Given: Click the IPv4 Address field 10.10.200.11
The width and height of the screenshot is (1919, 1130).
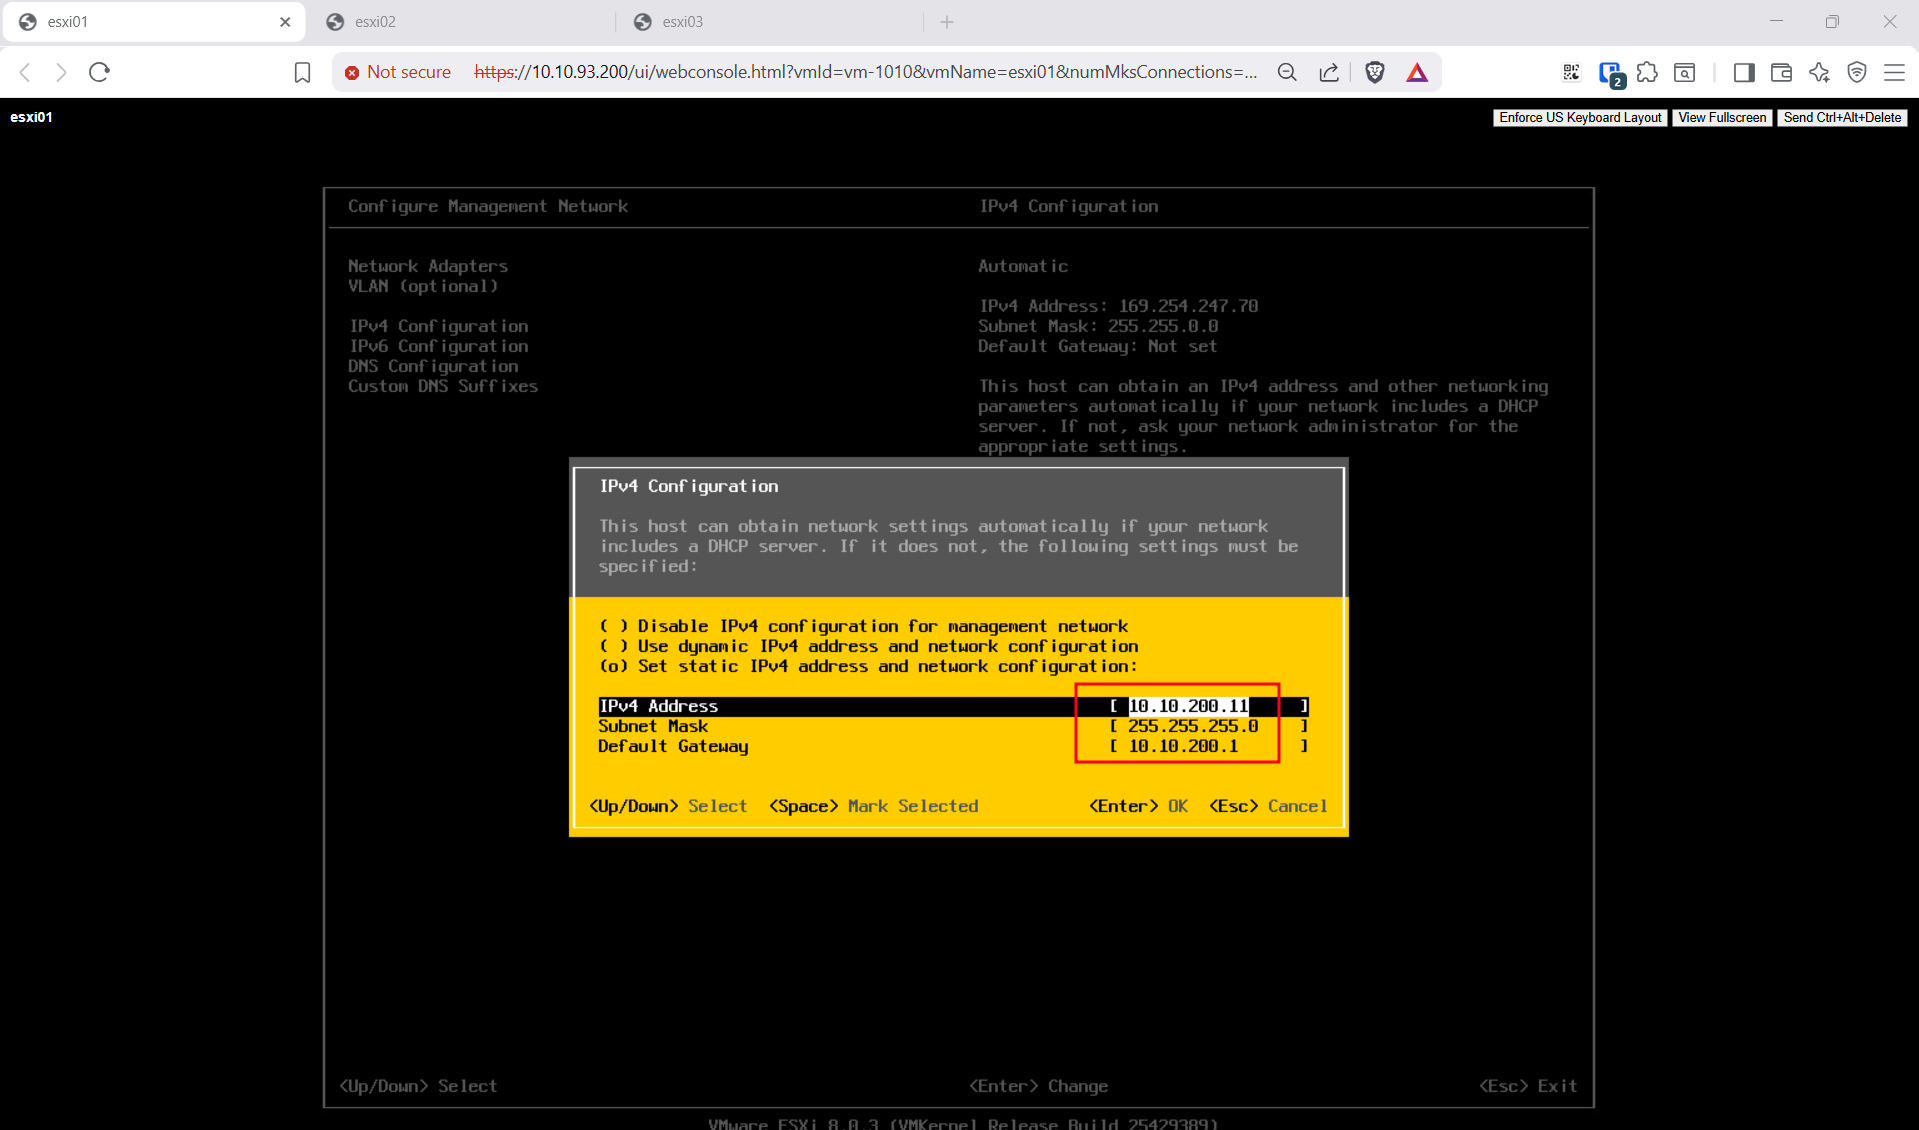Looking at the screenshot, I should point(1208,706).
